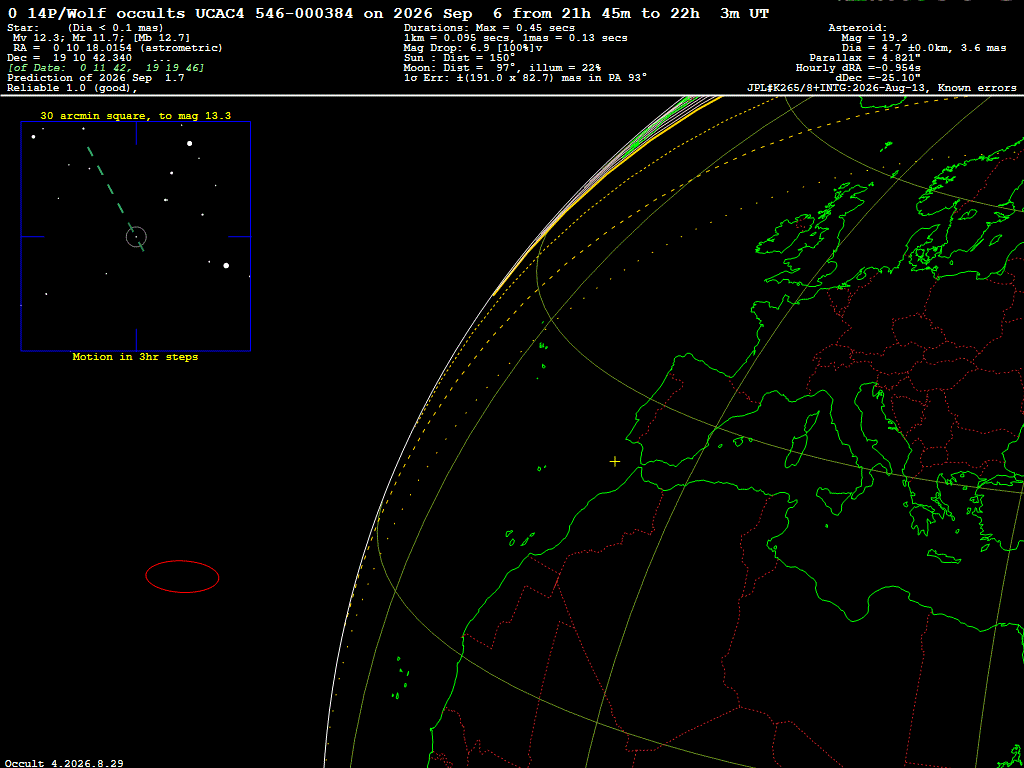Click the 14P/Wolf occultation title
Image resolution: width=1024 pixels, height=768 pixels.
388,14
